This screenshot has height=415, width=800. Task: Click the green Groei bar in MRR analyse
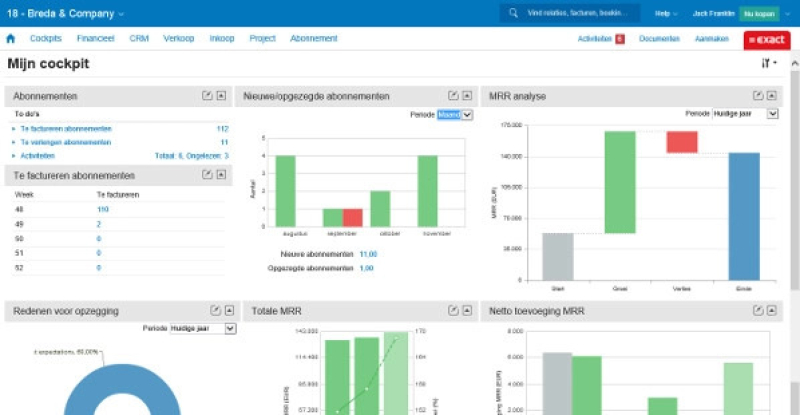point(620,182)
